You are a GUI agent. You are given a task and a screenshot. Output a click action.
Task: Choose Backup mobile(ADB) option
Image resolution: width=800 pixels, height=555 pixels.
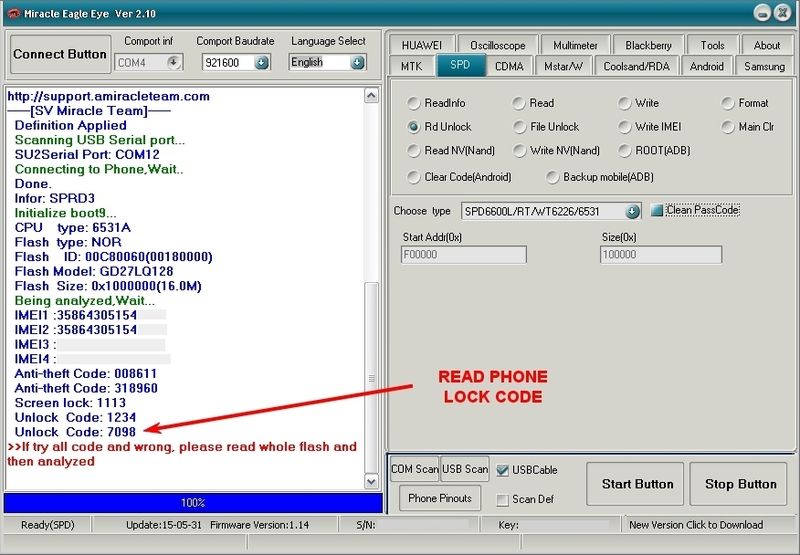[x=552, y=177]
